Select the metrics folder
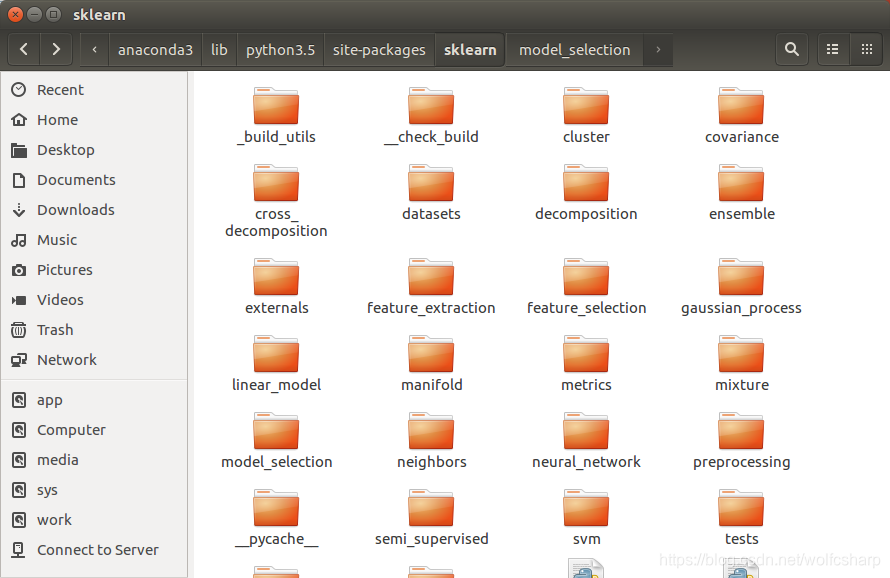Viewport: 890px width, 578px height. [586, 364]
